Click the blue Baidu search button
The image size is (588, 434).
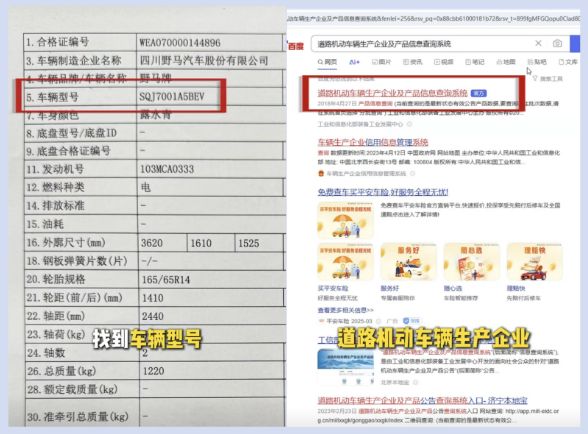pos(575,44)
